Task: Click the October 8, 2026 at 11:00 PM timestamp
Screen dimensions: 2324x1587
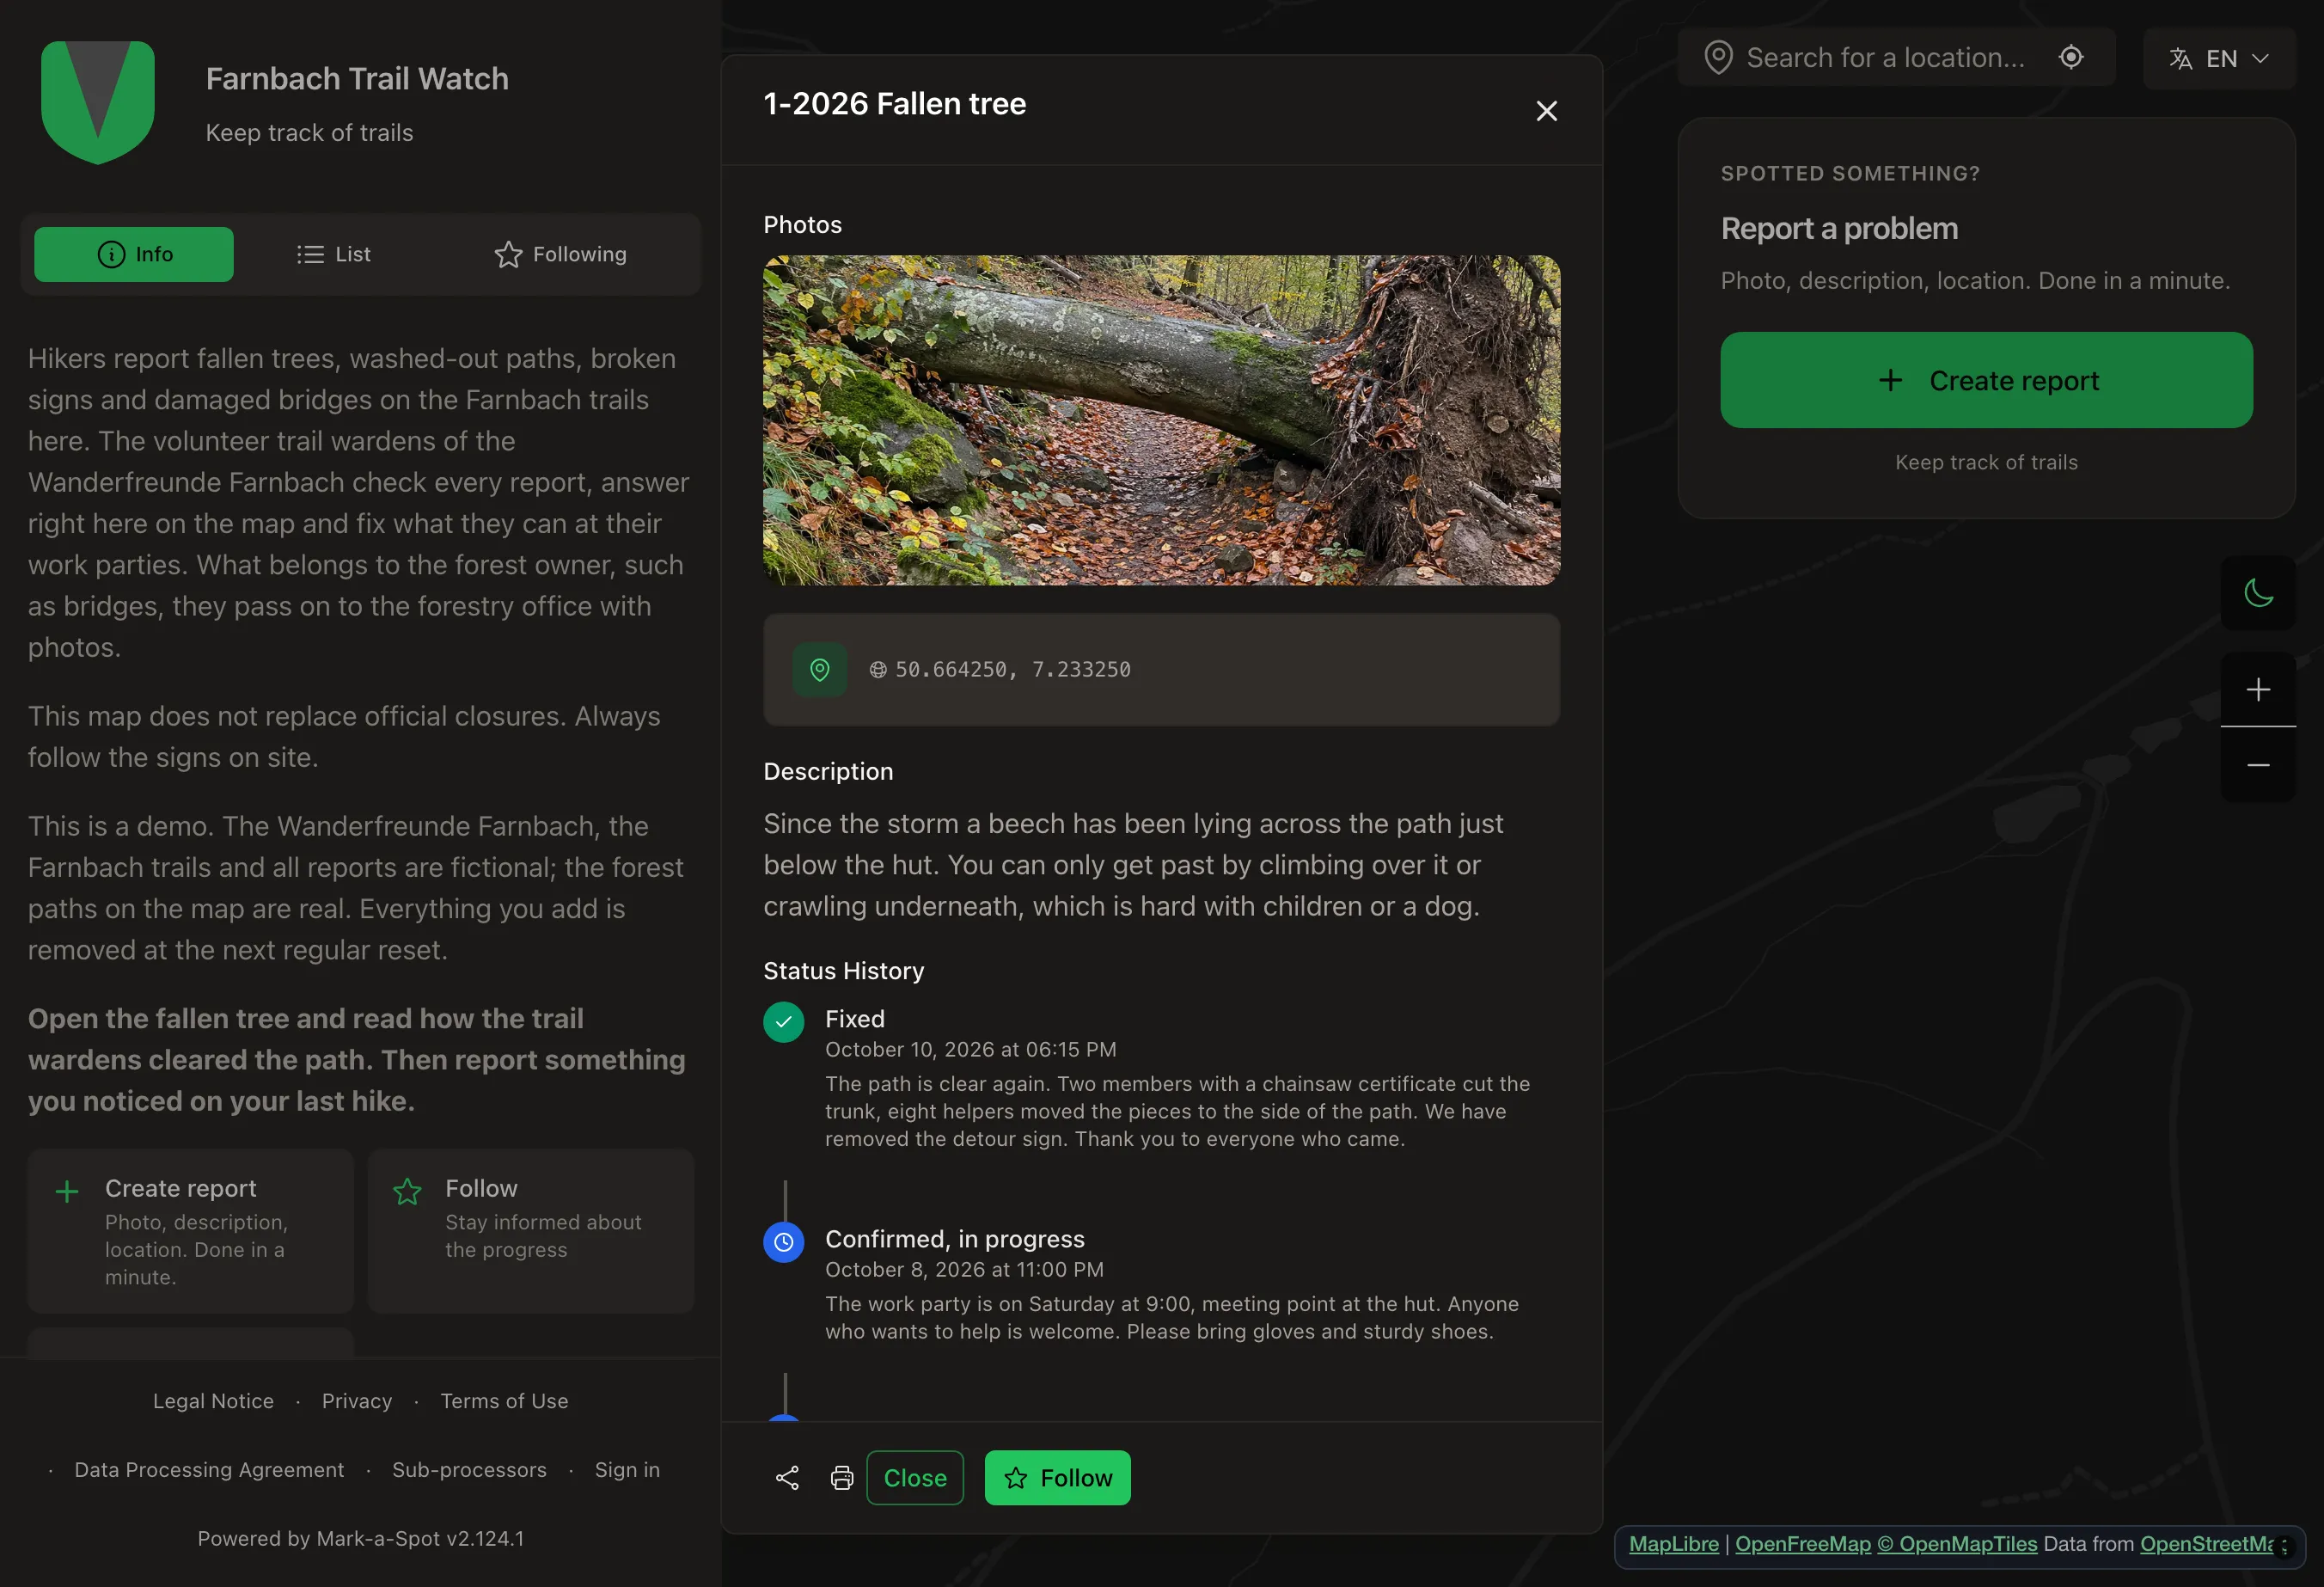Action: pyautogui.click(x=964, y=1269)
